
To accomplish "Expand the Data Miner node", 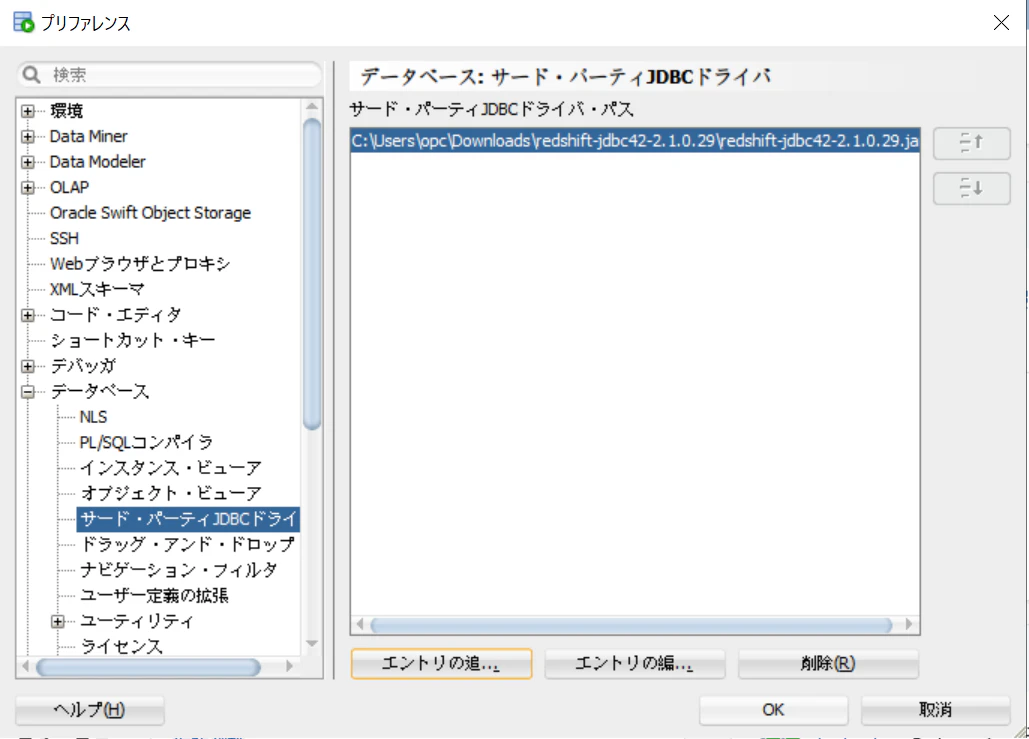I will pos(28,137).
